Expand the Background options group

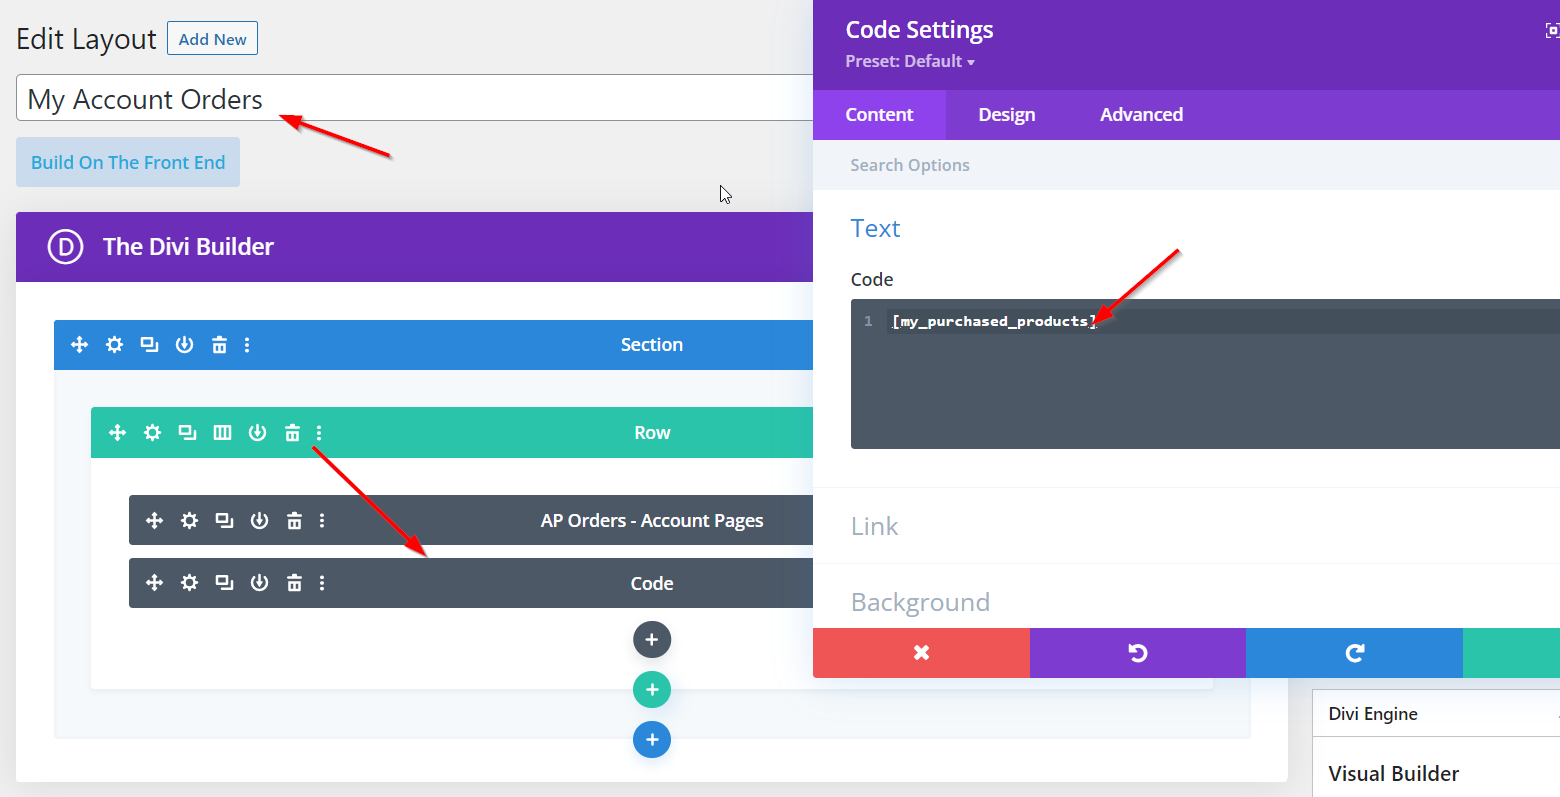click(920, 602)
